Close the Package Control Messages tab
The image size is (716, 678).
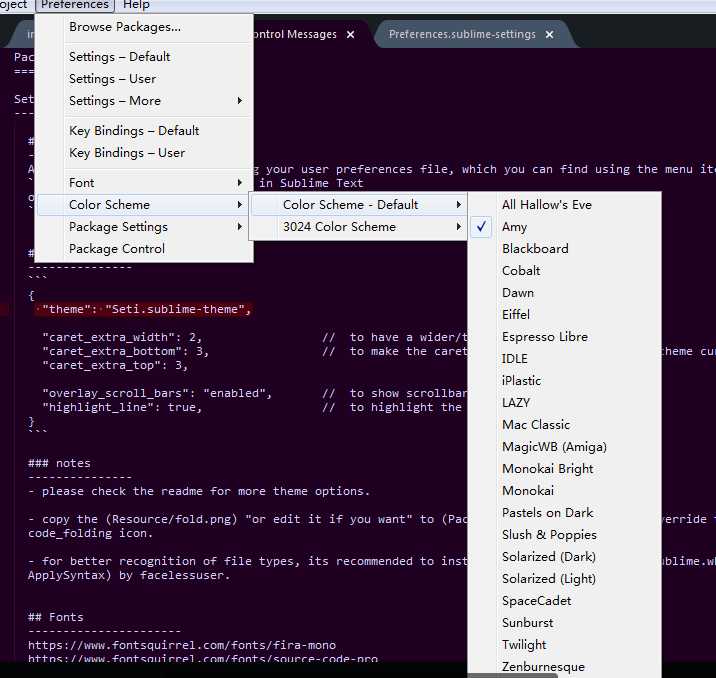(x=350, y=34)
